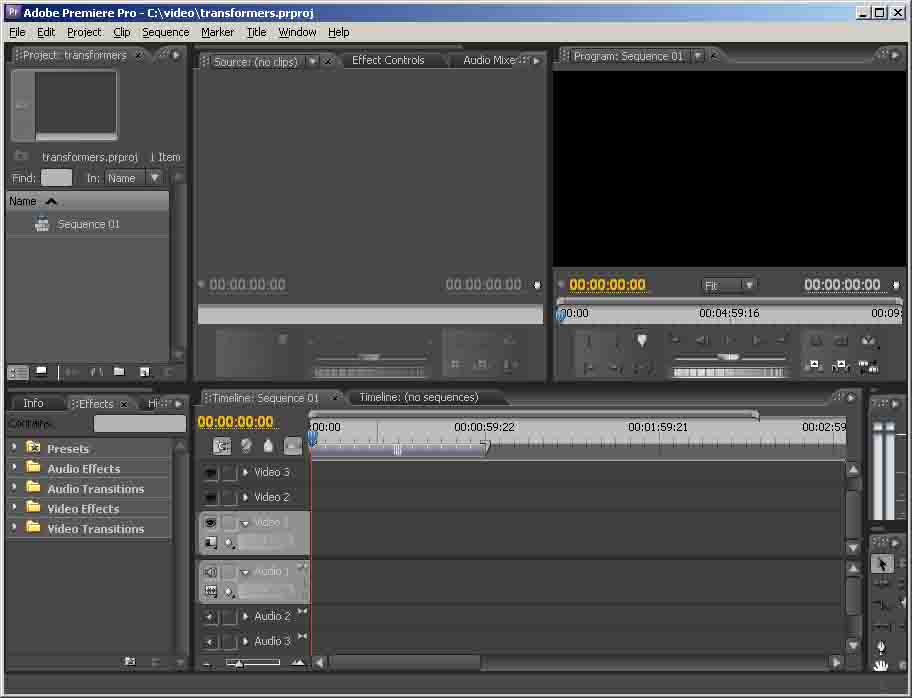Click the Find input field in Project panel
The image size is (912, 698).
[56, 178]
